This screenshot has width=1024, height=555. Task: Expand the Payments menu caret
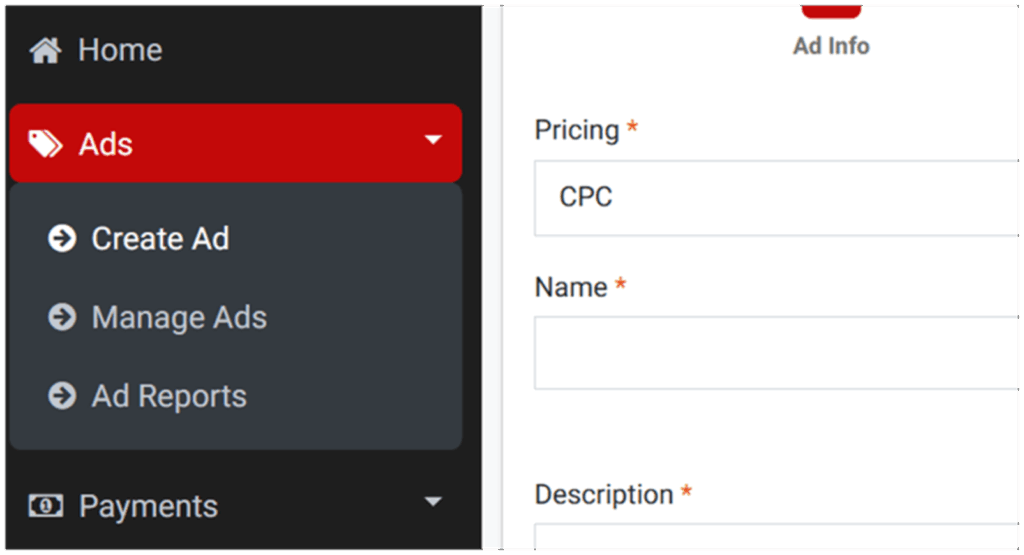(x=433, y=501)
